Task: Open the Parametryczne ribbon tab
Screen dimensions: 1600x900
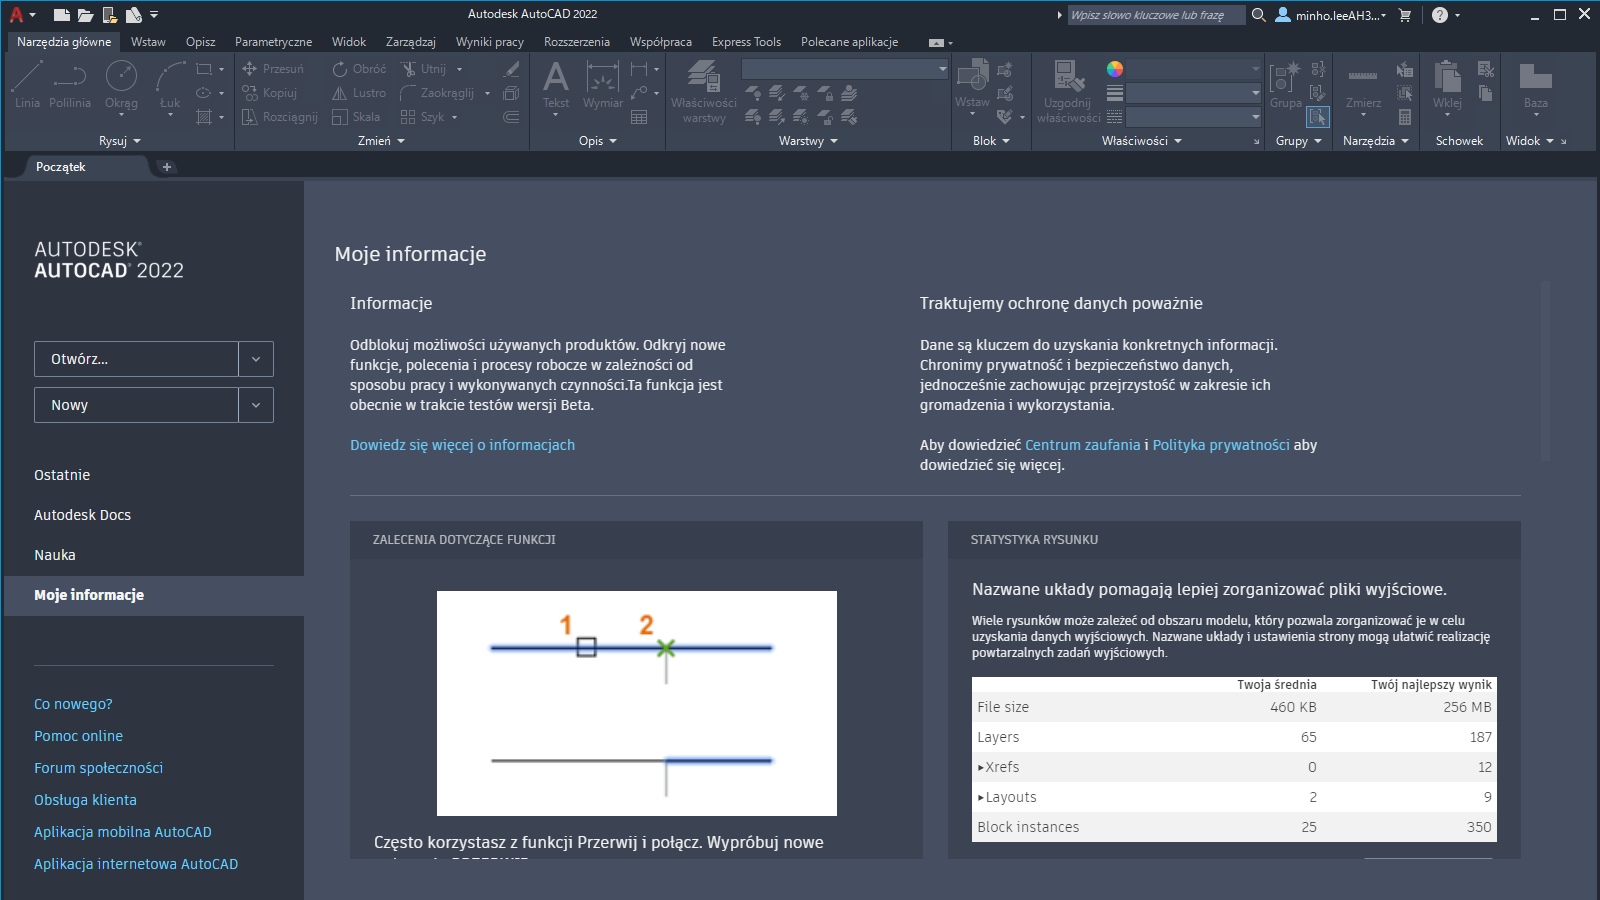Action: tap(273, 42)
